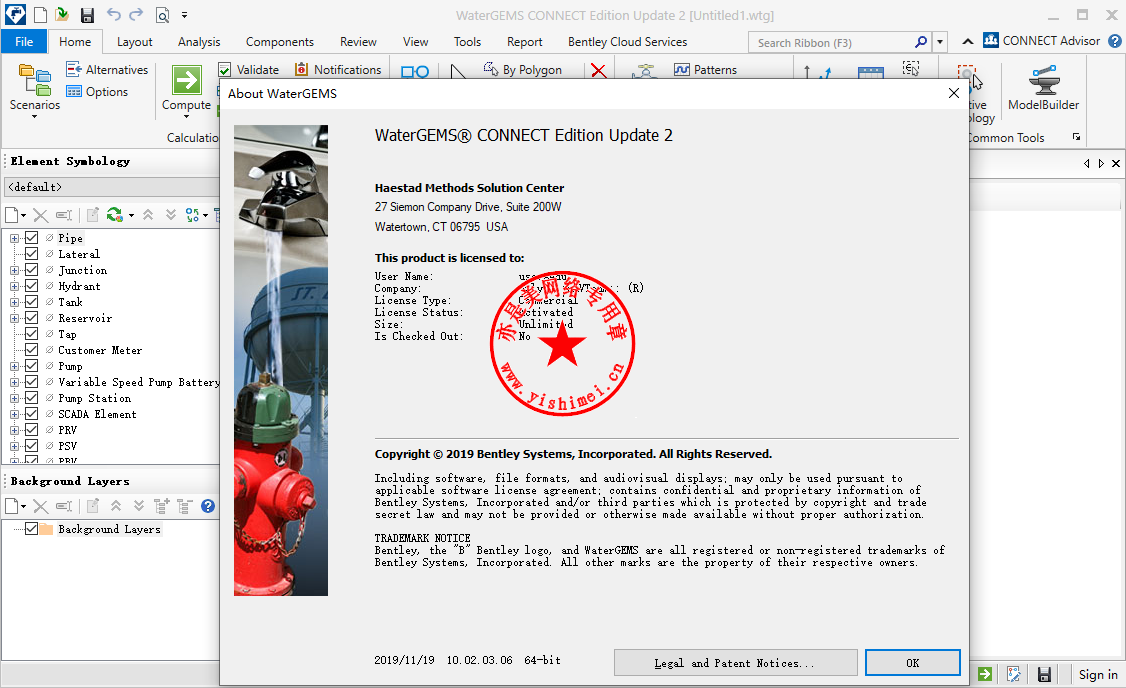1126x688 pixels.
Task: Click Shift Down arrows in Element Symbology toolbar
Action: click(170, 215)
